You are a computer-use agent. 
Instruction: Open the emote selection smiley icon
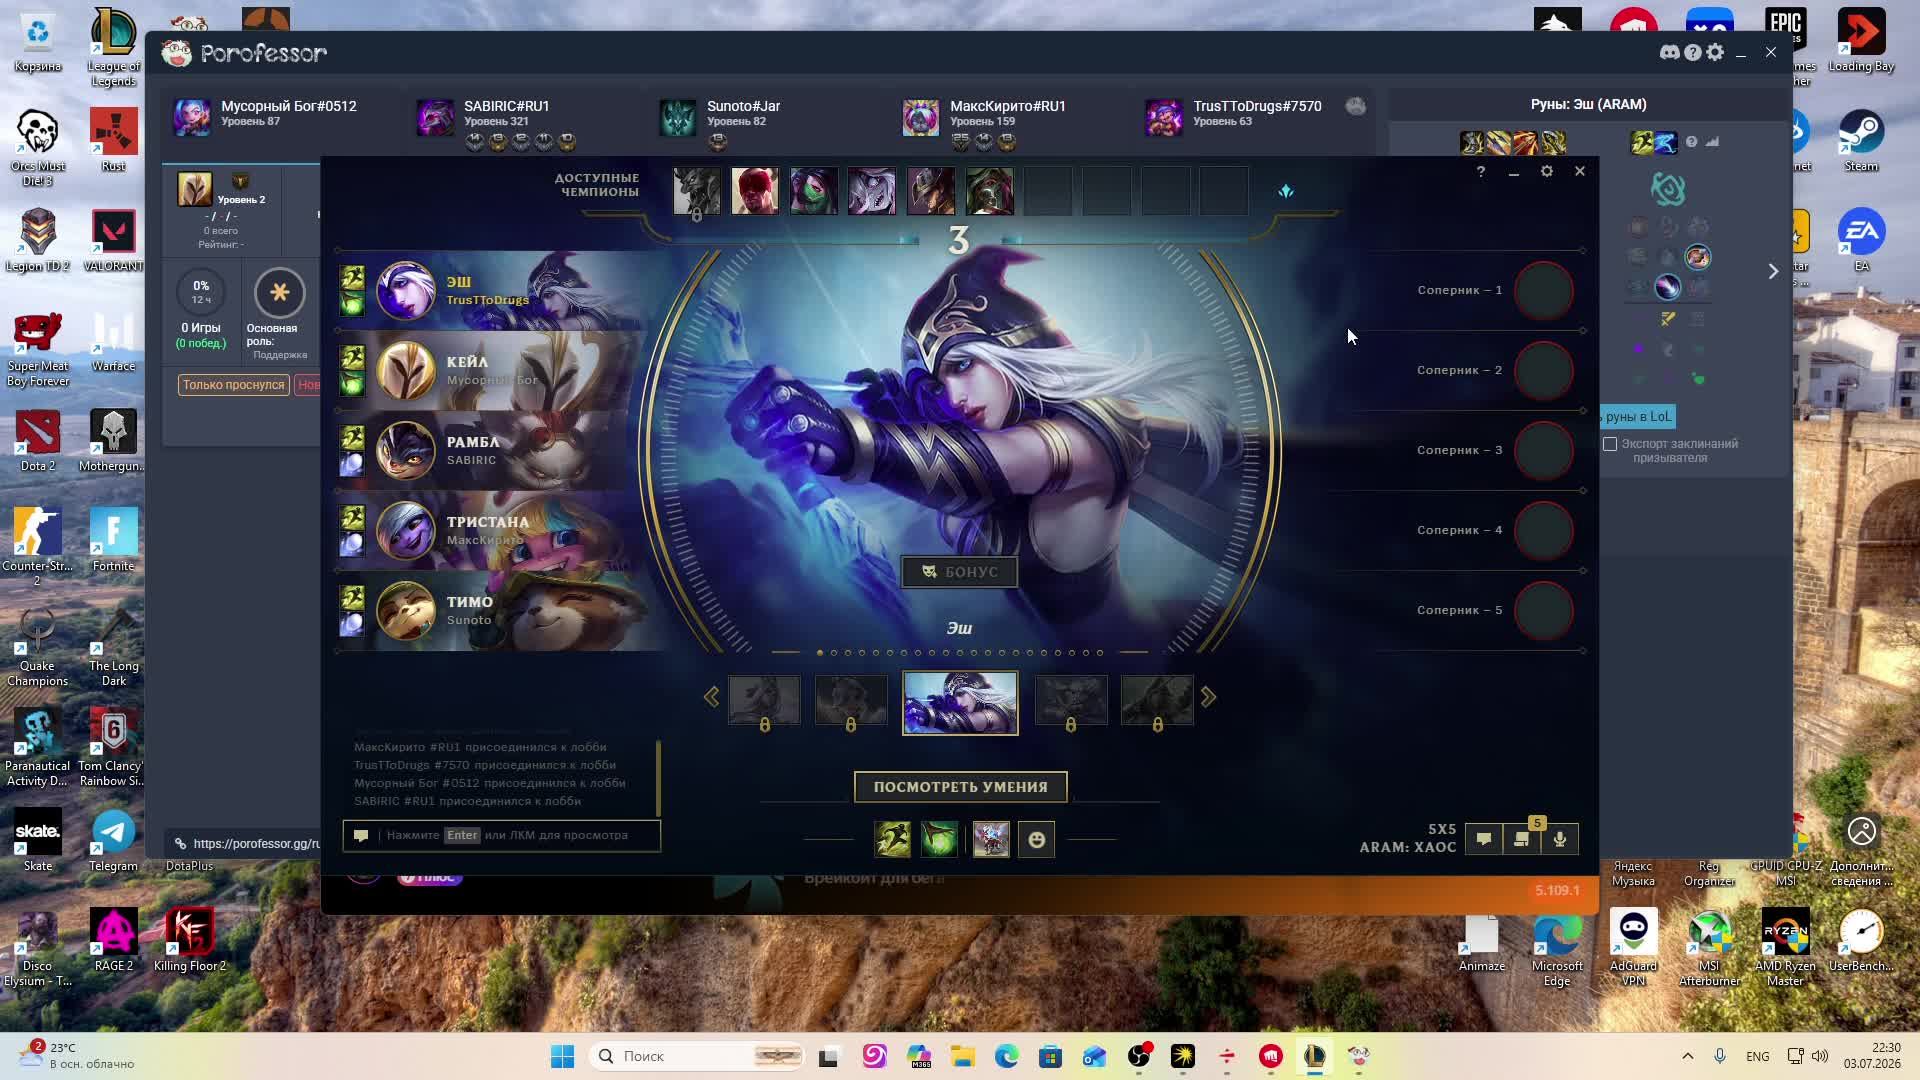pos(1036,840)
